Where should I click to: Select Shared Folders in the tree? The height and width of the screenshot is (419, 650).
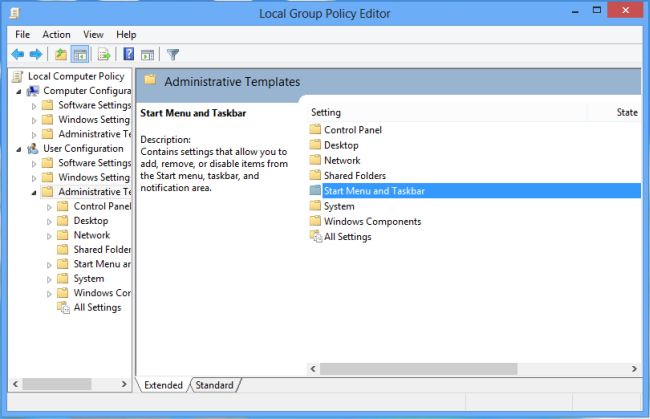102,249
